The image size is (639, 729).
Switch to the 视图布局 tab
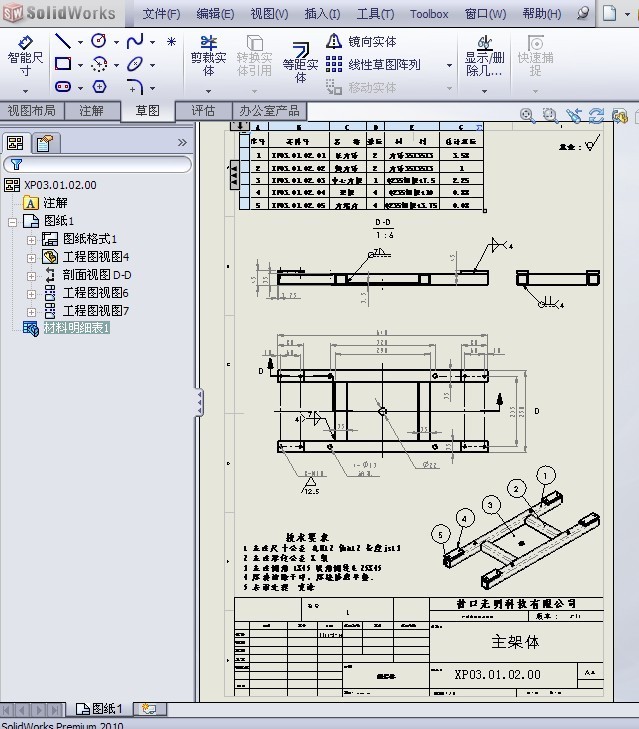pyautogui.click(x=32, y=111)
